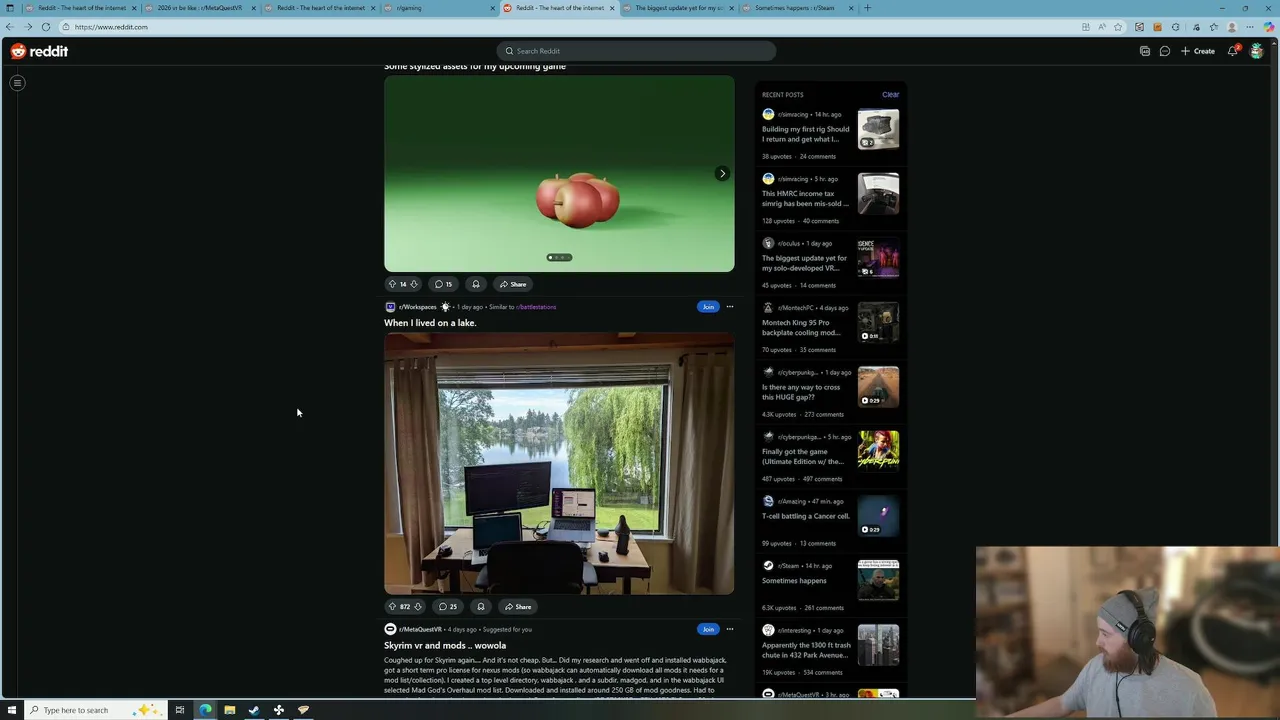Image resolution: width=1280 pixels, height=720 pixels.
Task: Open the user avatar menu
Action: pos(1257,51)
